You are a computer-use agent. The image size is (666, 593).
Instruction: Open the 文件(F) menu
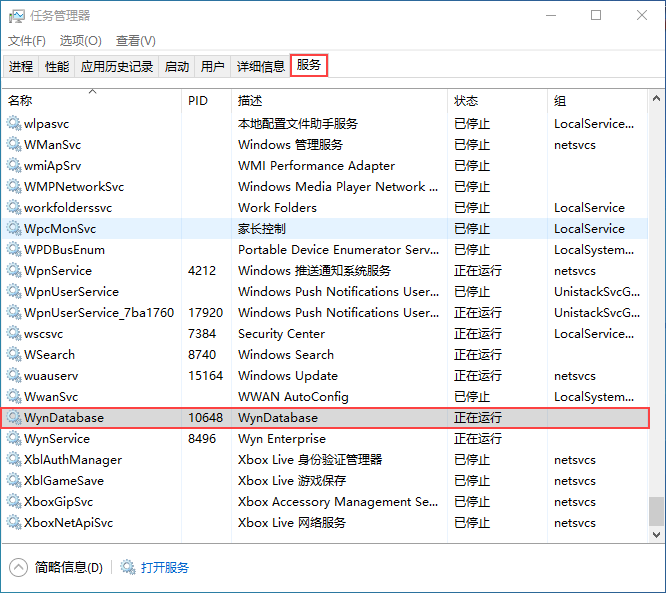27,41
